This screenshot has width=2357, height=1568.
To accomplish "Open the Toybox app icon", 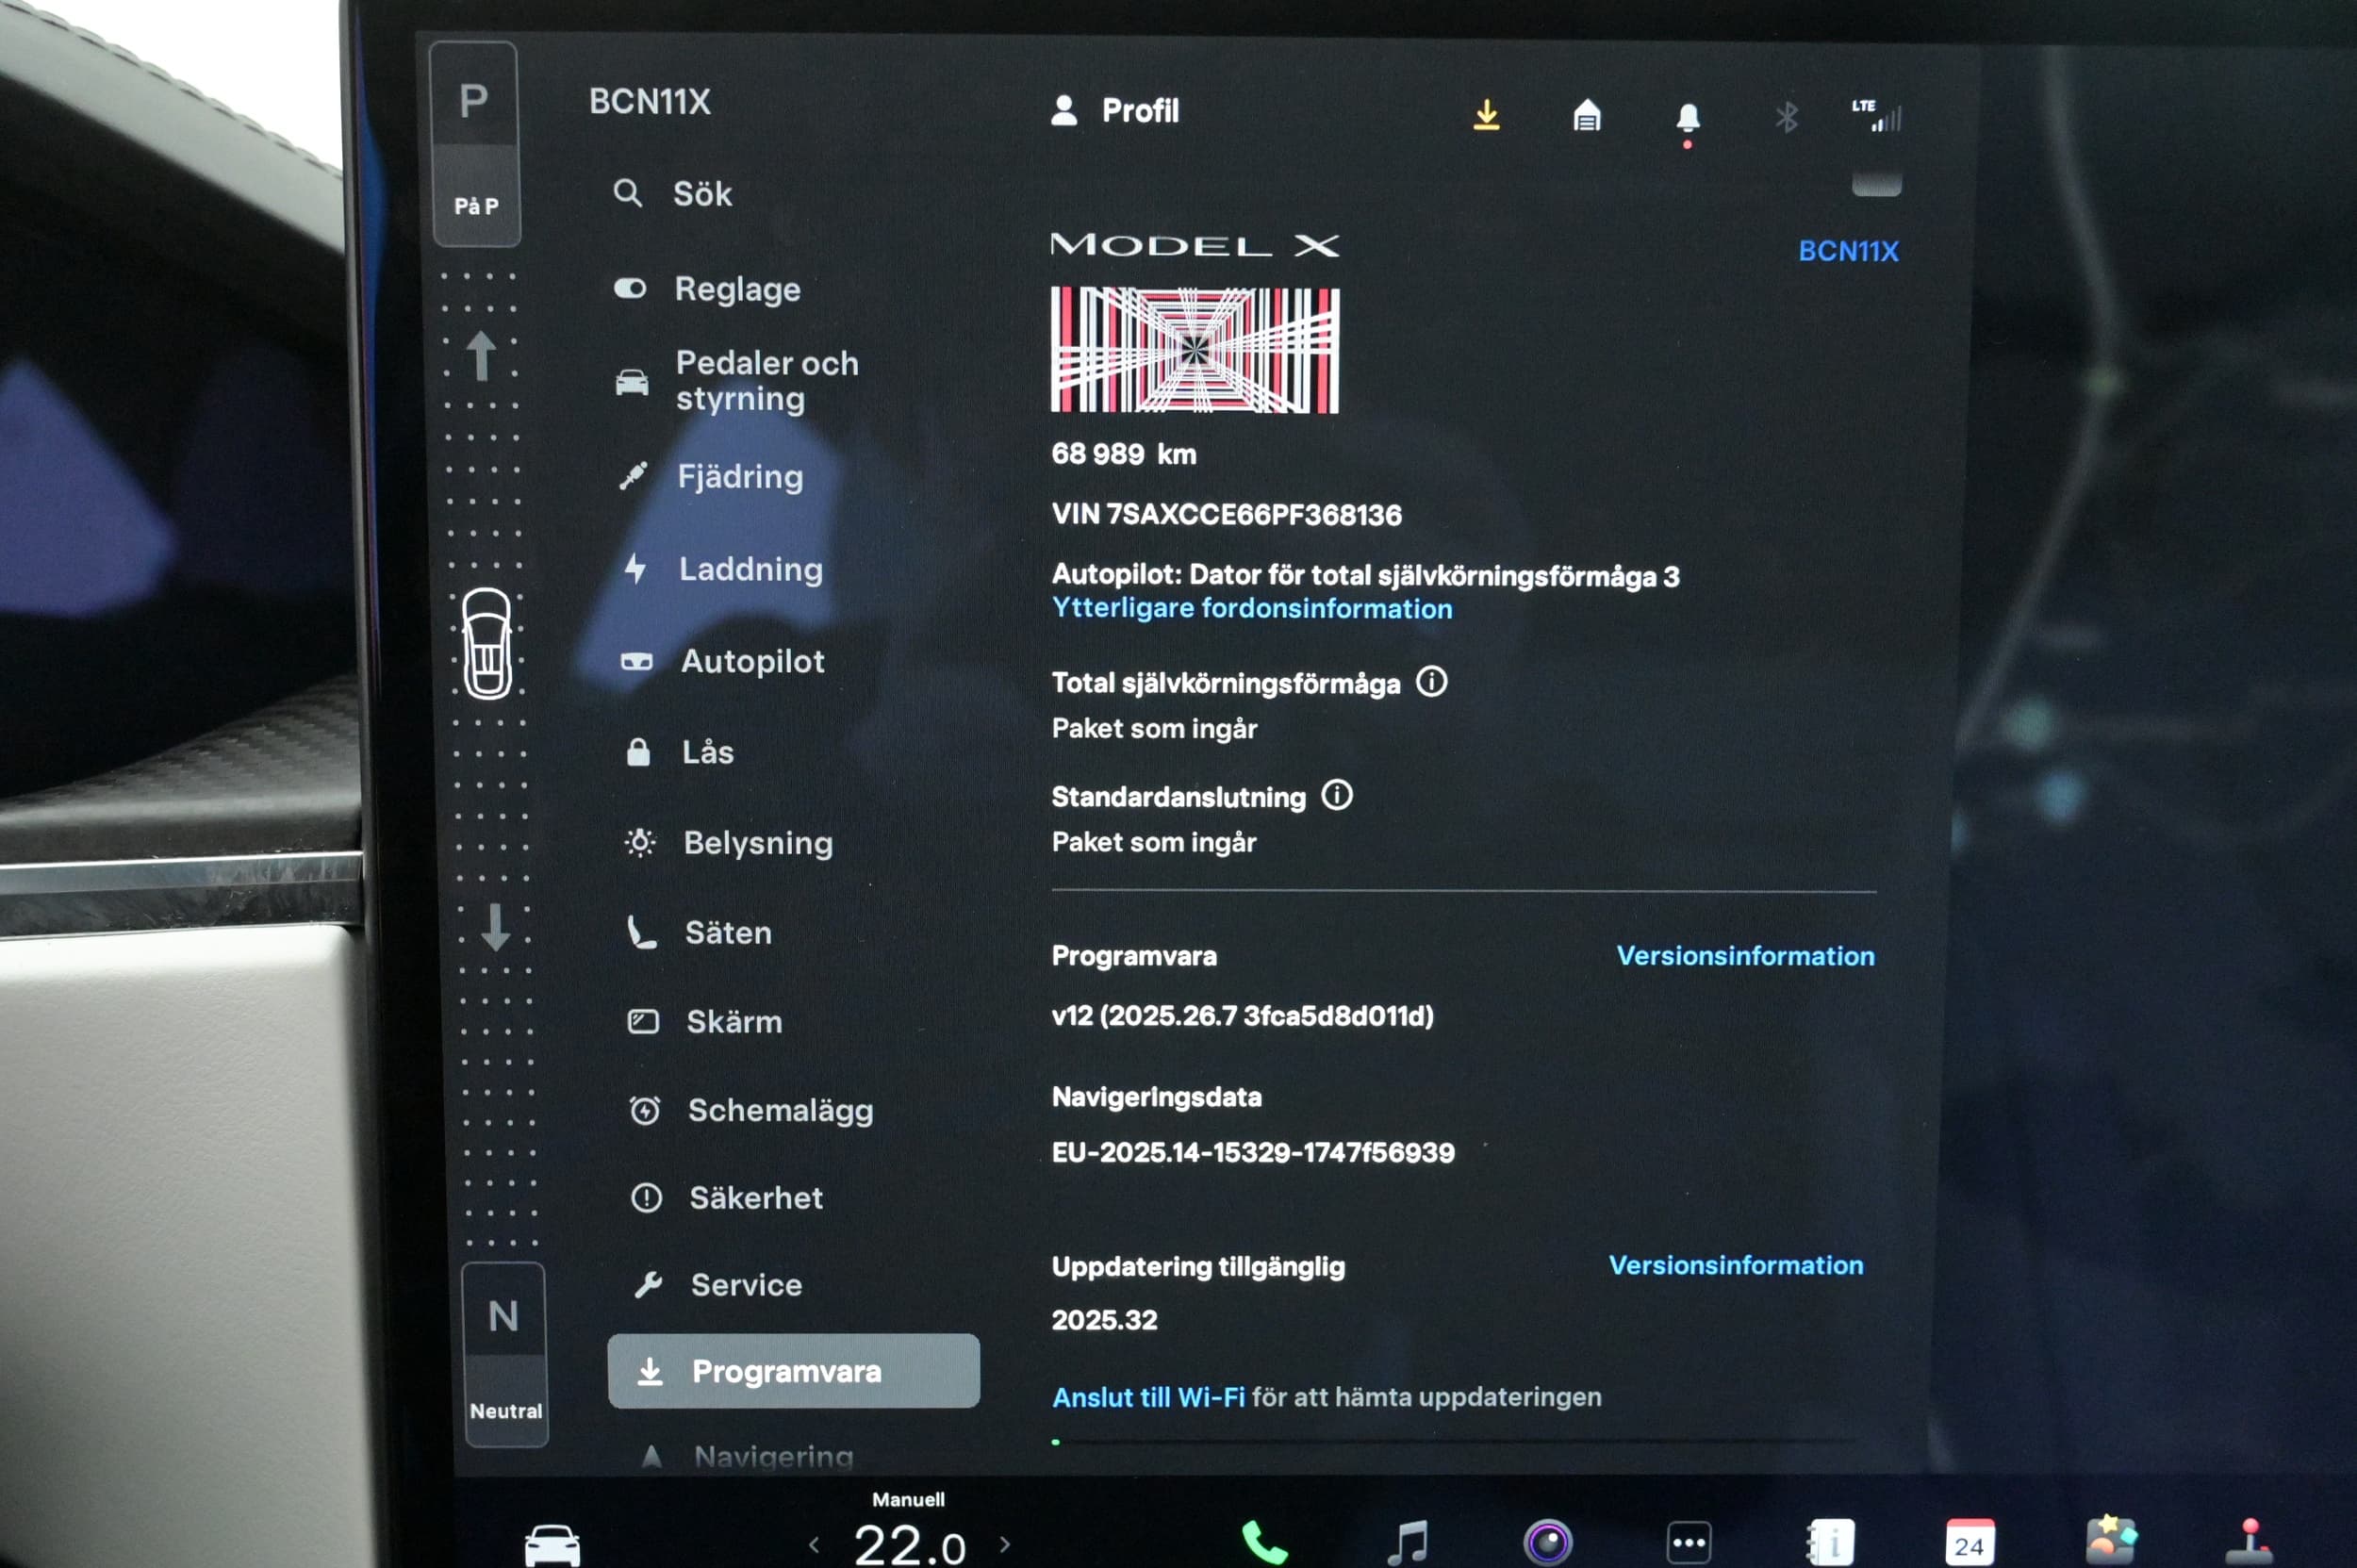I will 2111,1540.
